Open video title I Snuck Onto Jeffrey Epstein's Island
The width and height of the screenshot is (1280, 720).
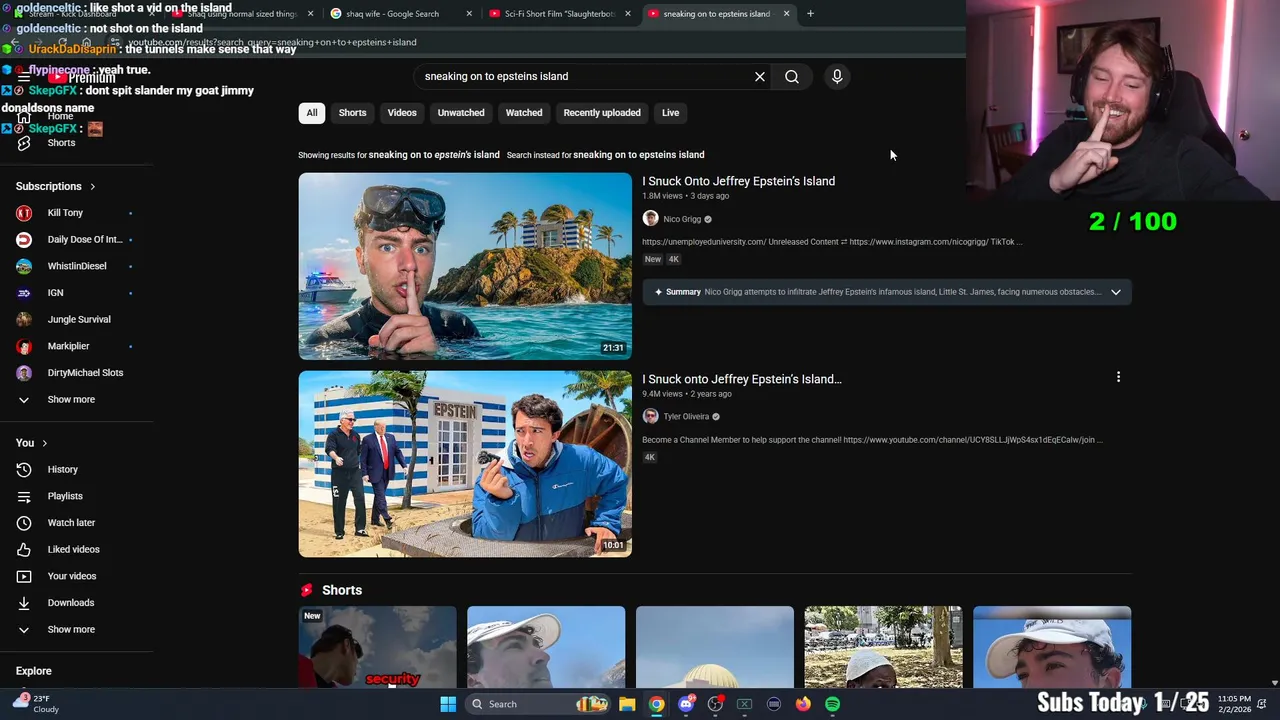(x=738, y=181)
